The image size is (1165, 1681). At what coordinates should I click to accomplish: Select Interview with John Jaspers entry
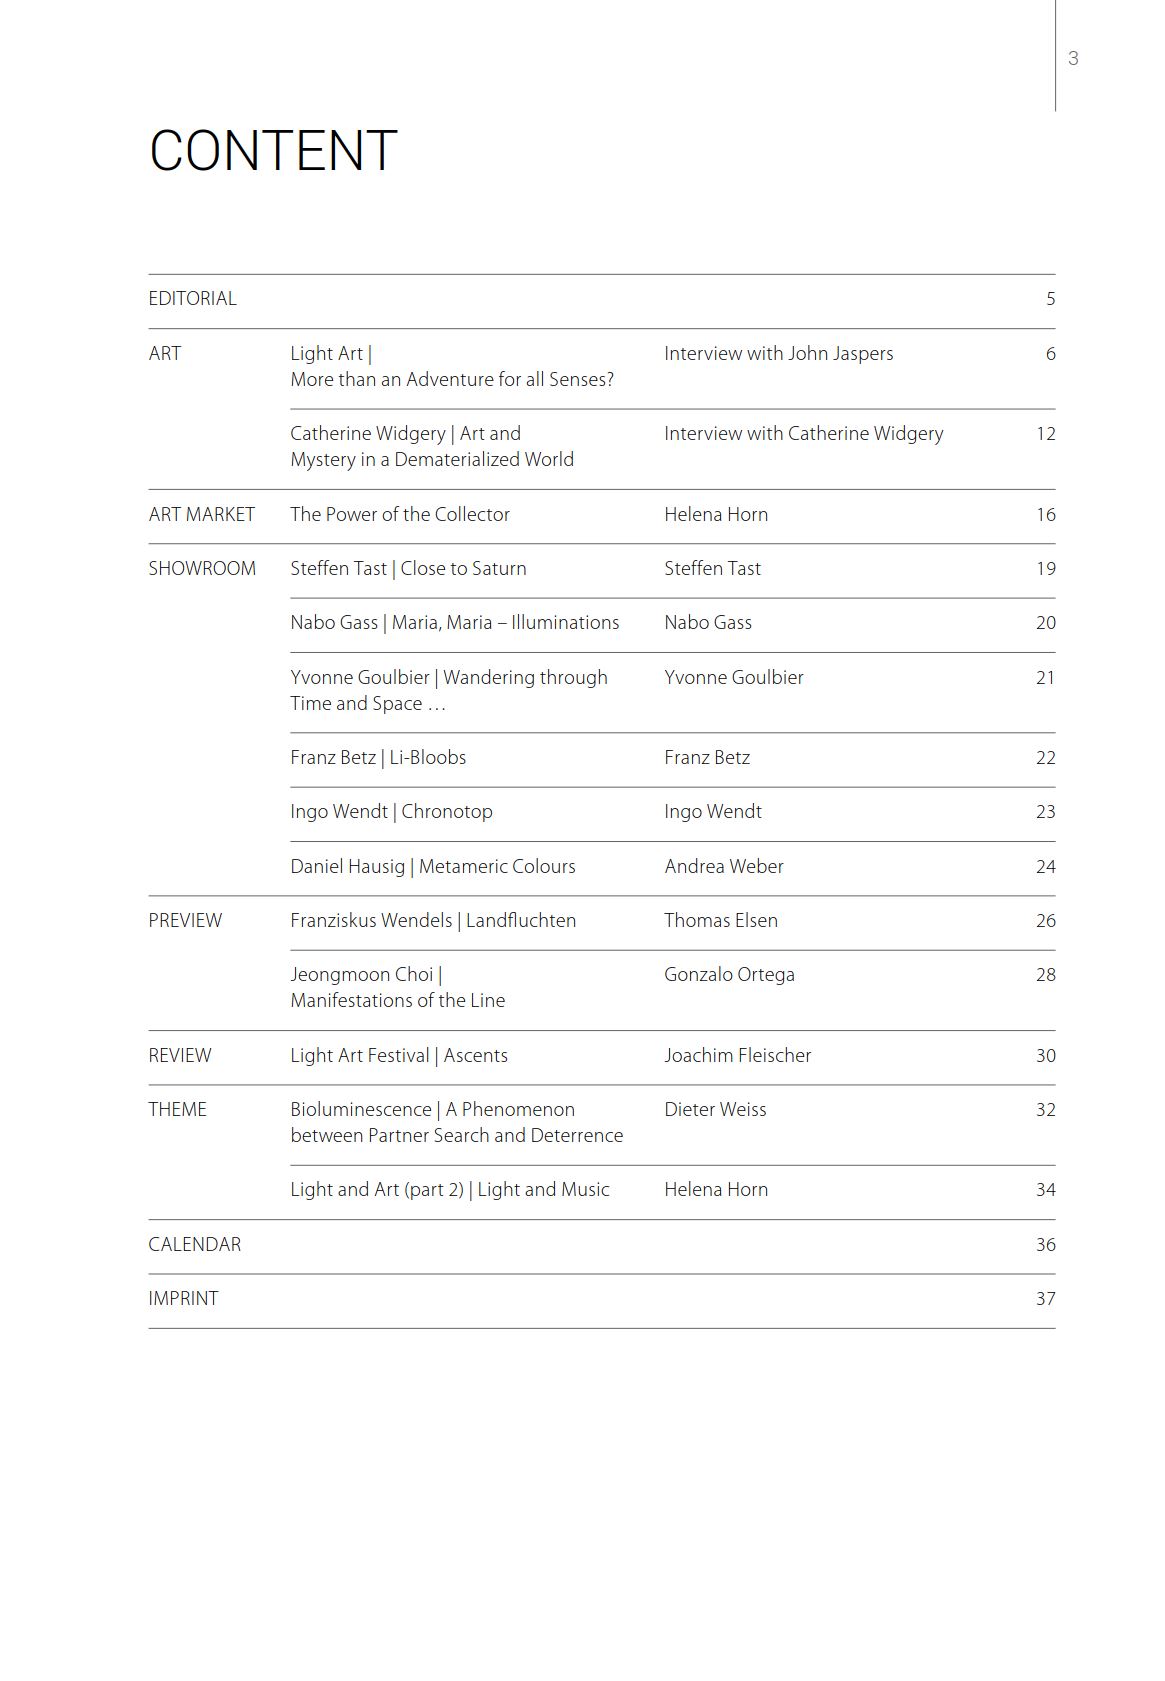coord(778,354)
